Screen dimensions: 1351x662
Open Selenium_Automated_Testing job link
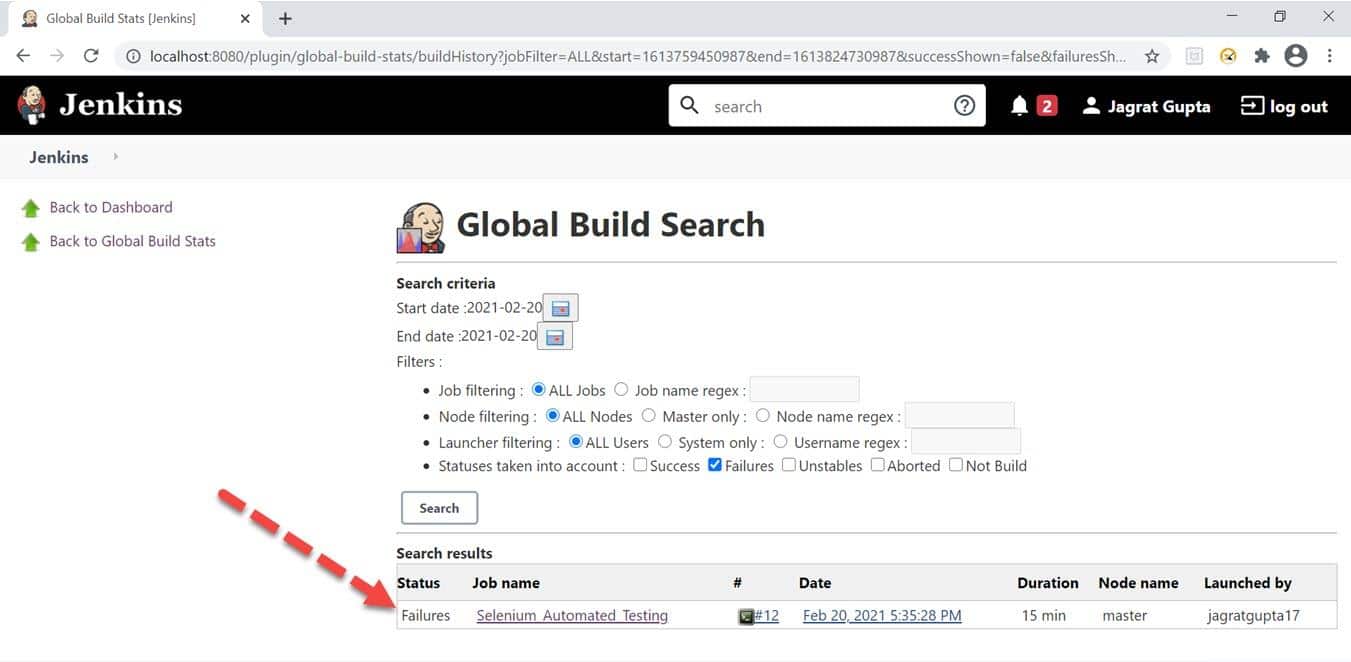coord(572,616)
